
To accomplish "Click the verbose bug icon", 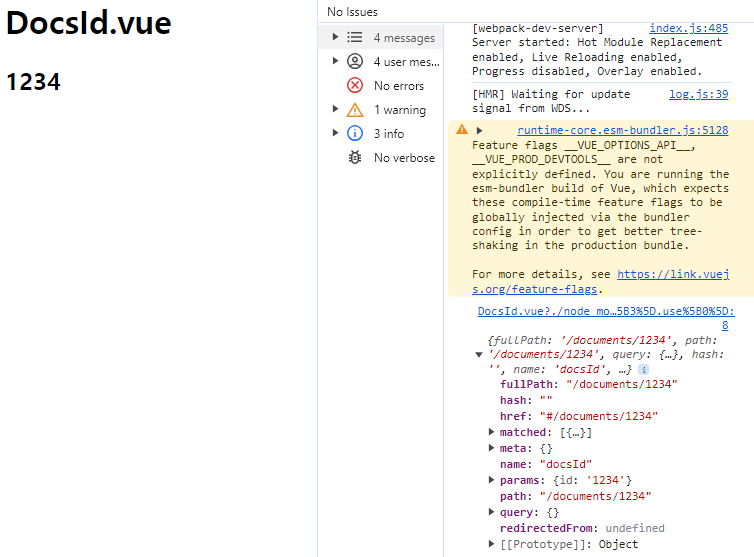I will click(355, 157).
